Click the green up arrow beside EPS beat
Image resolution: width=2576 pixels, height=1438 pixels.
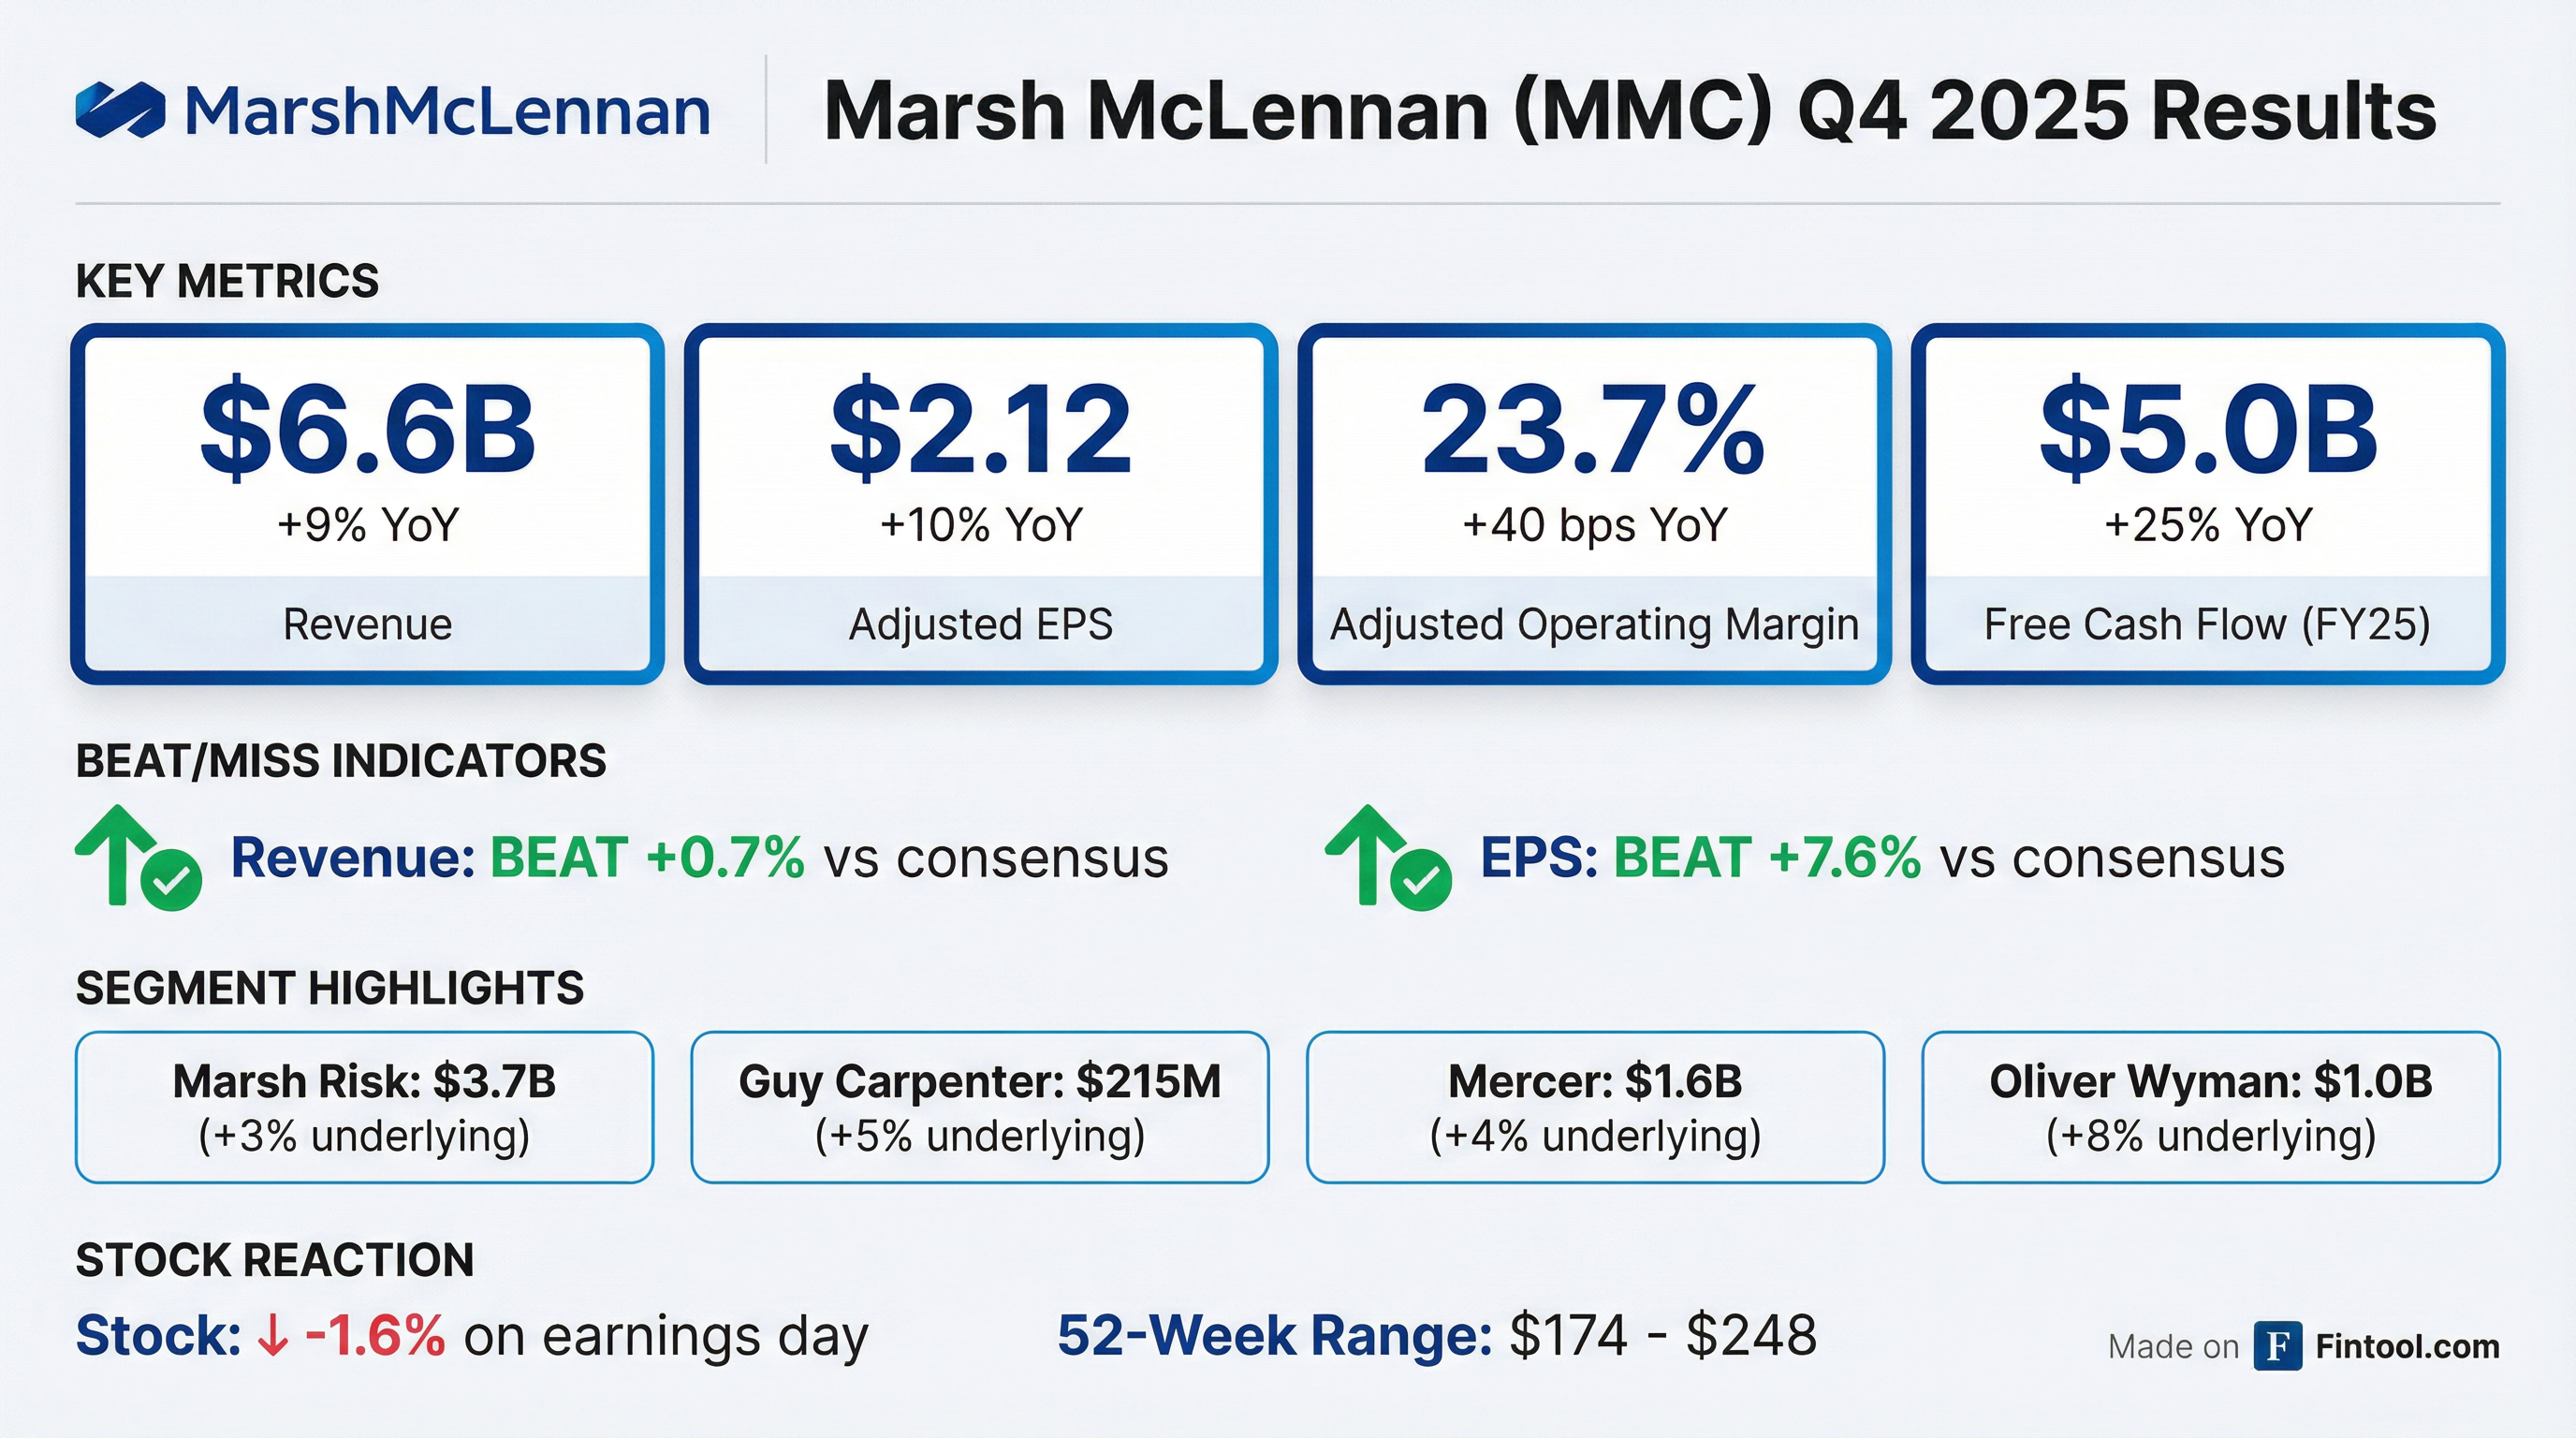(1367, 852)
